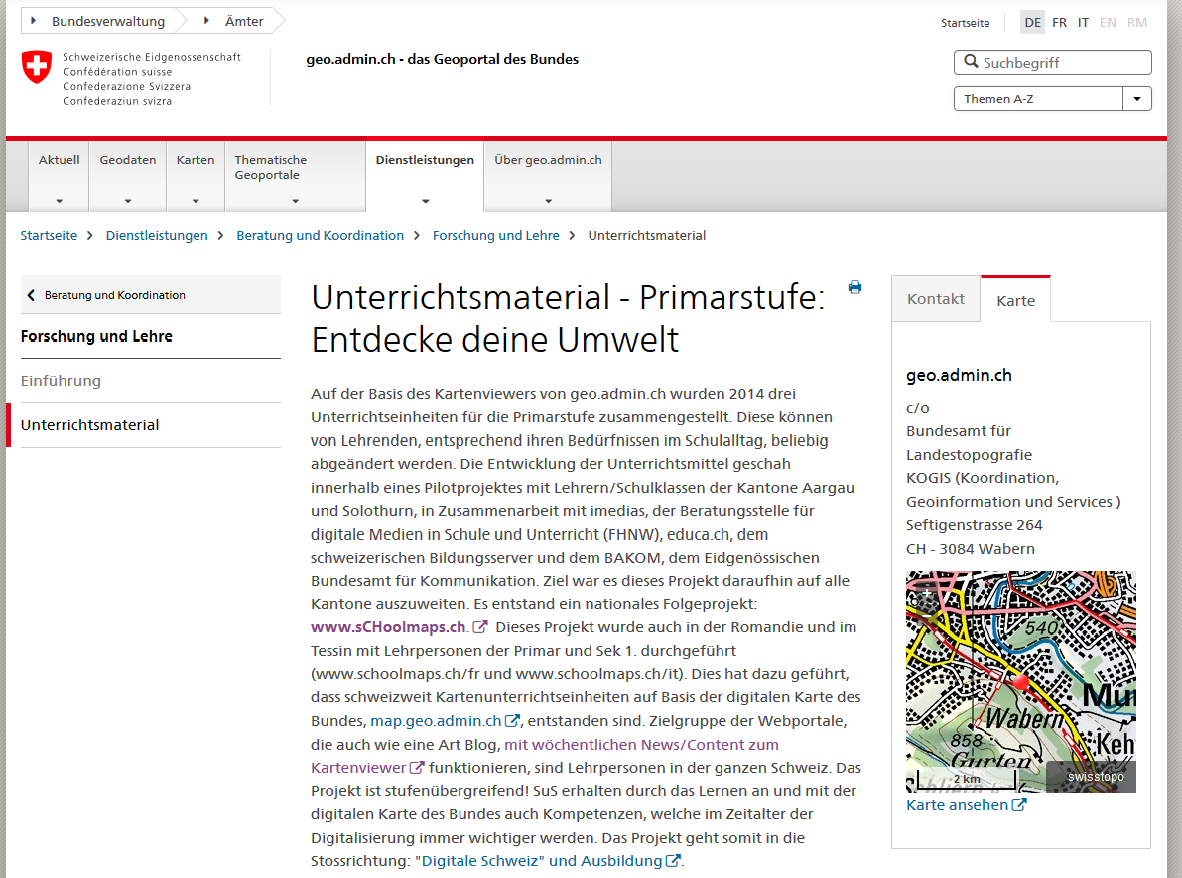Switch language to IT
1182x878 pixels.
pyautogui.click(x=1083, y=22)
